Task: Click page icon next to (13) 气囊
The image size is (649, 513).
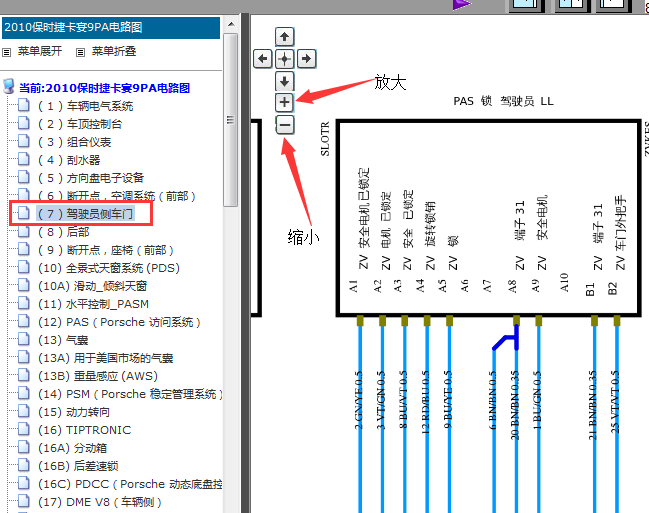Action: (24, 339)
